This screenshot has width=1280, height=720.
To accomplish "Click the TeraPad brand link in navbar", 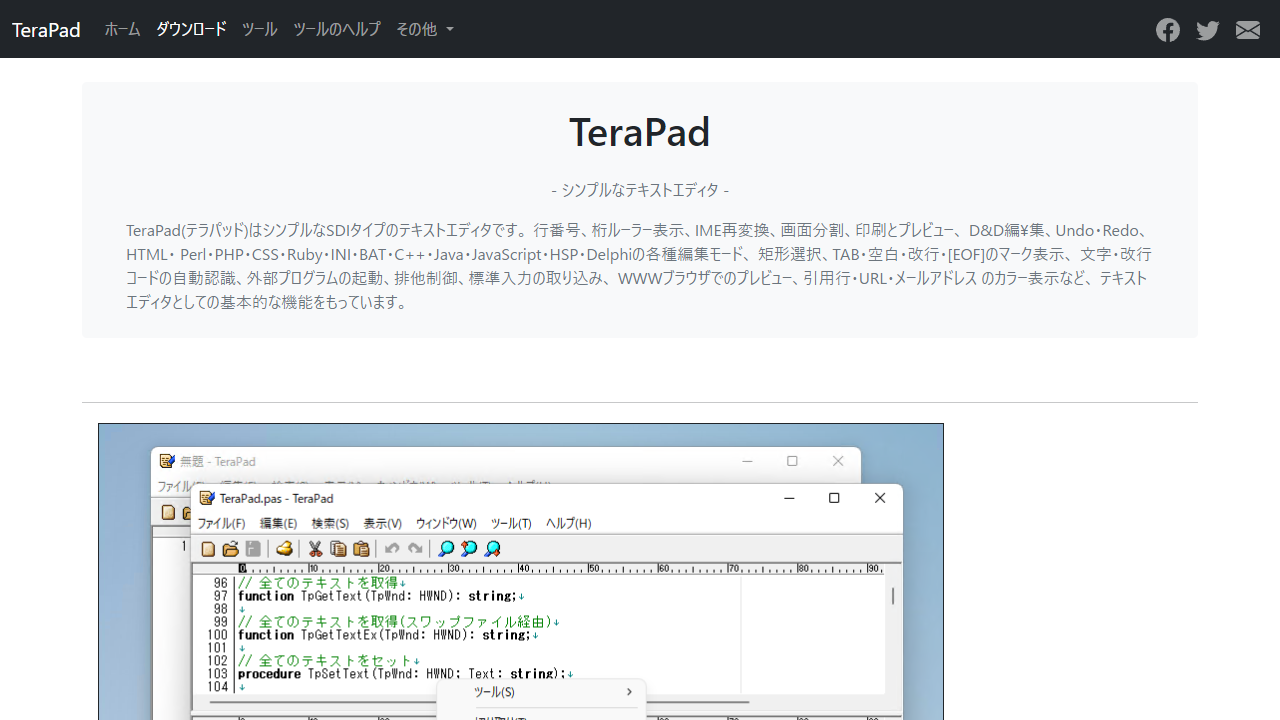I will (46, 29).
